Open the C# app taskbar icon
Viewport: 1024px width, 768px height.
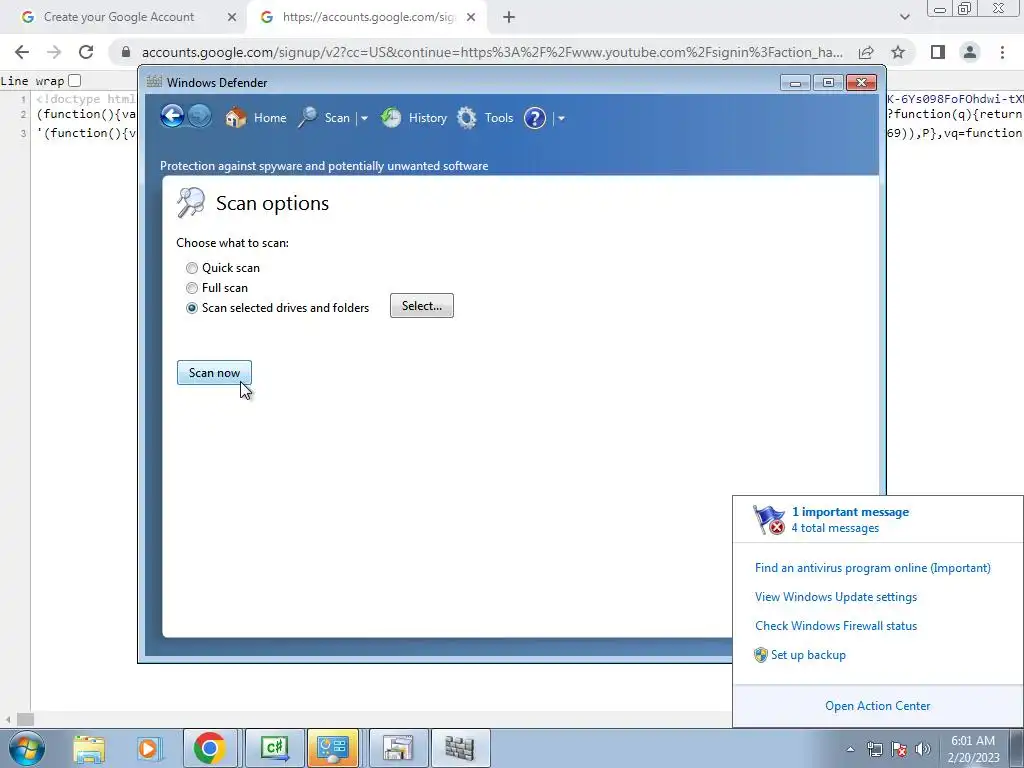coord(274,748)
